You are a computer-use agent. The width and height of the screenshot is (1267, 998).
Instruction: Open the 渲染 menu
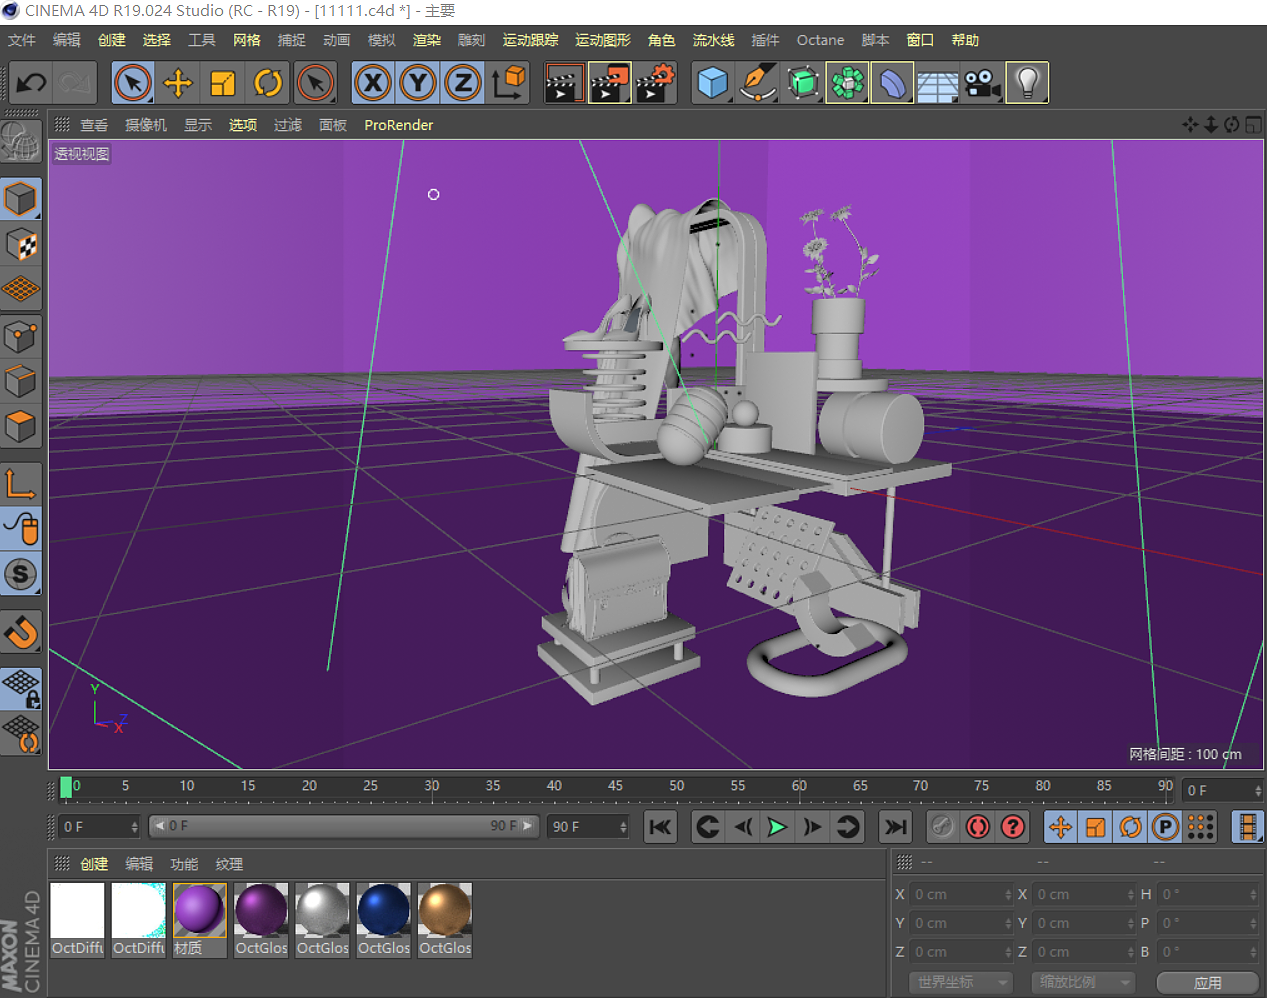pos(426,40)
